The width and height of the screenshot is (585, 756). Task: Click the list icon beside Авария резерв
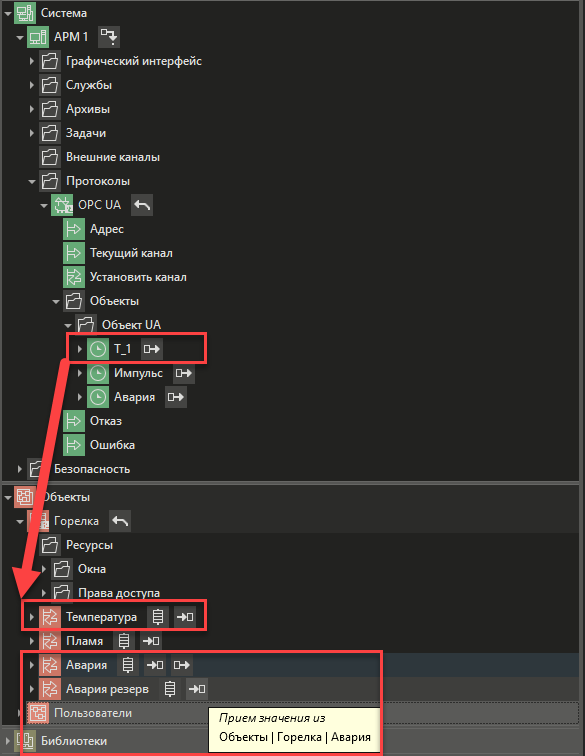tap(170, 689)
